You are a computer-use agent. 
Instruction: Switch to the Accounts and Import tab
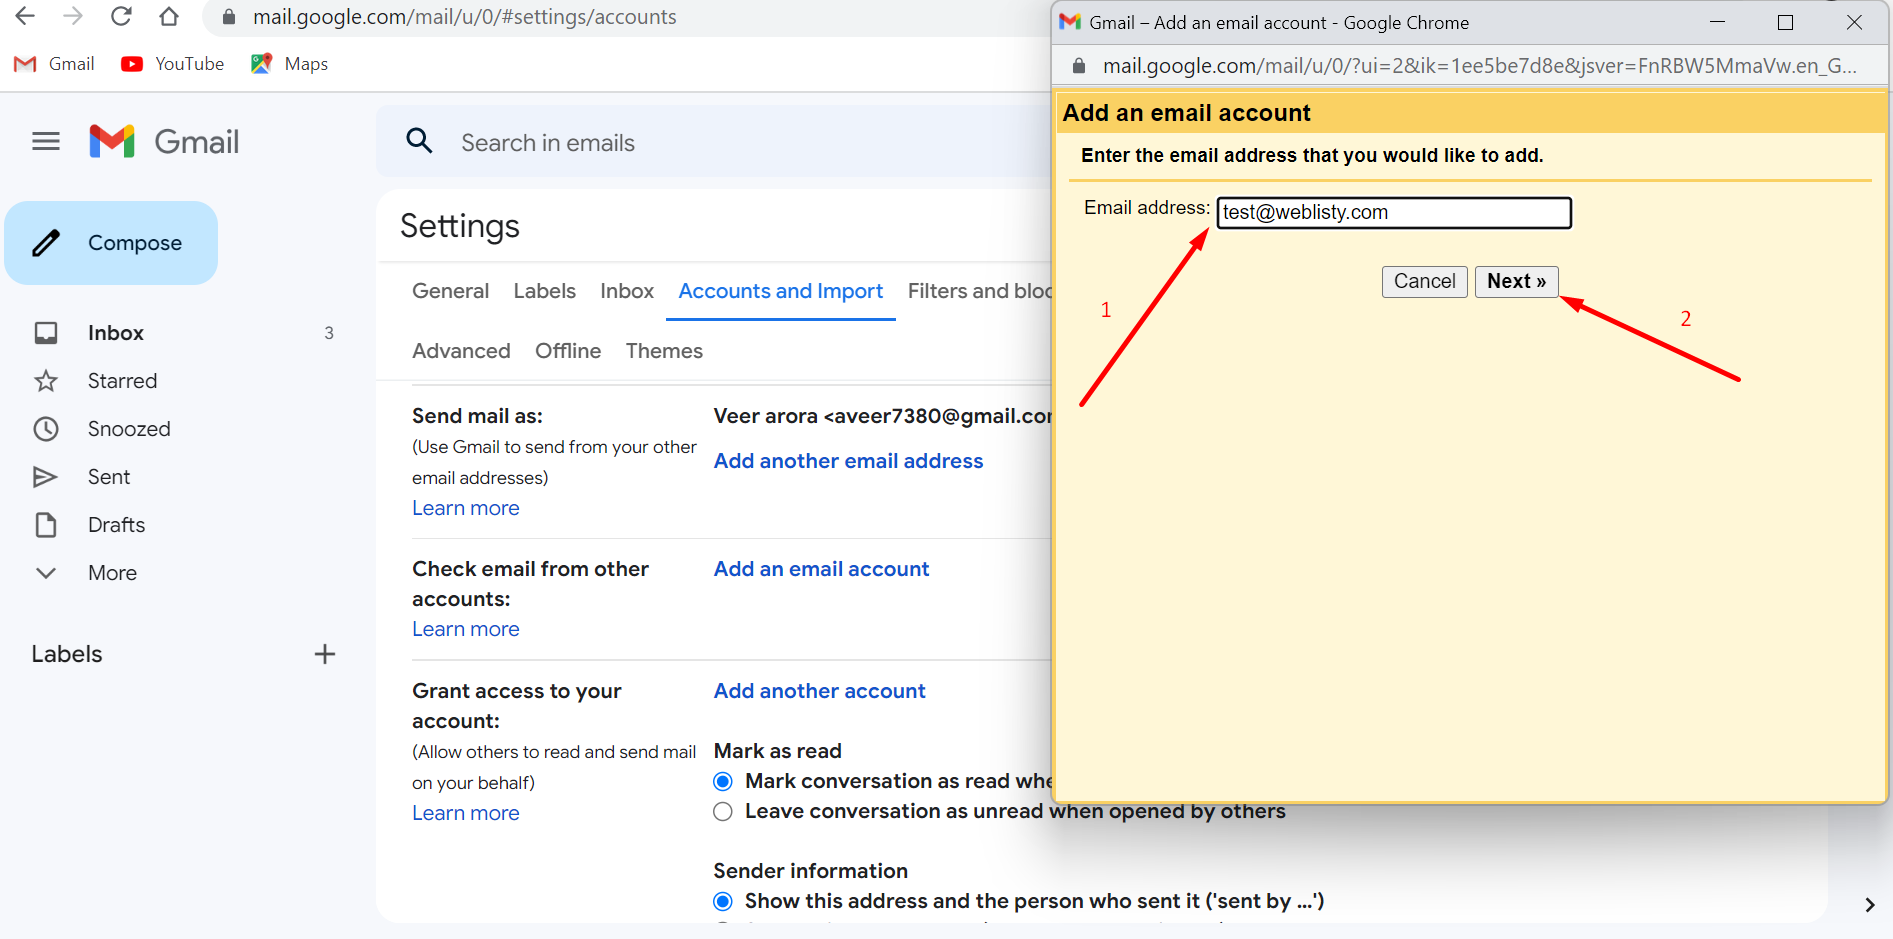coord(780,291)
